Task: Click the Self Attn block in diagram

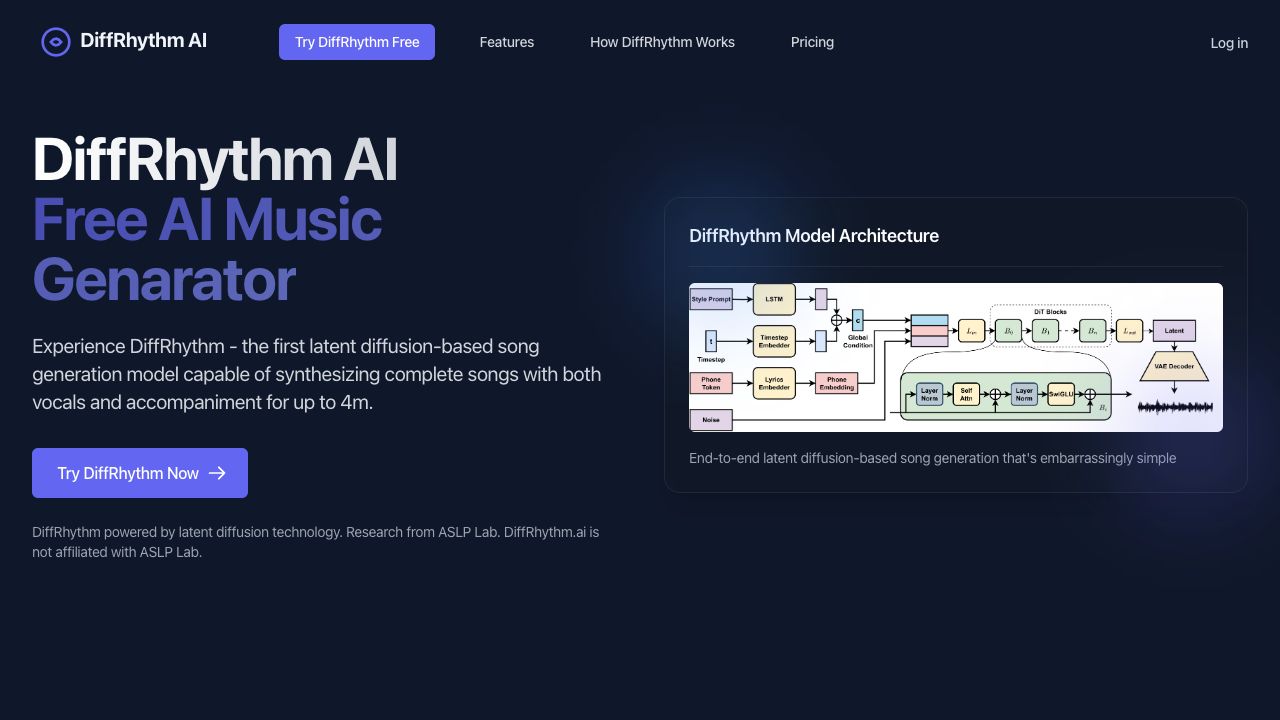Action: click(966, 394)
